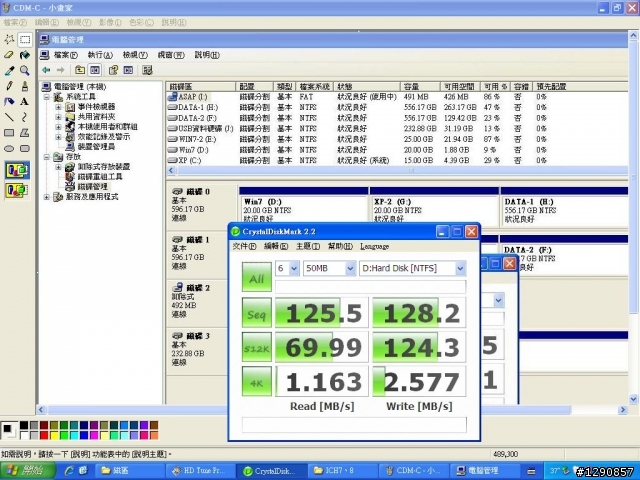This screenshot has width=640, height=480.
Task: Run the 4K test in CrystalDiskMark
Action: point(257,382)
